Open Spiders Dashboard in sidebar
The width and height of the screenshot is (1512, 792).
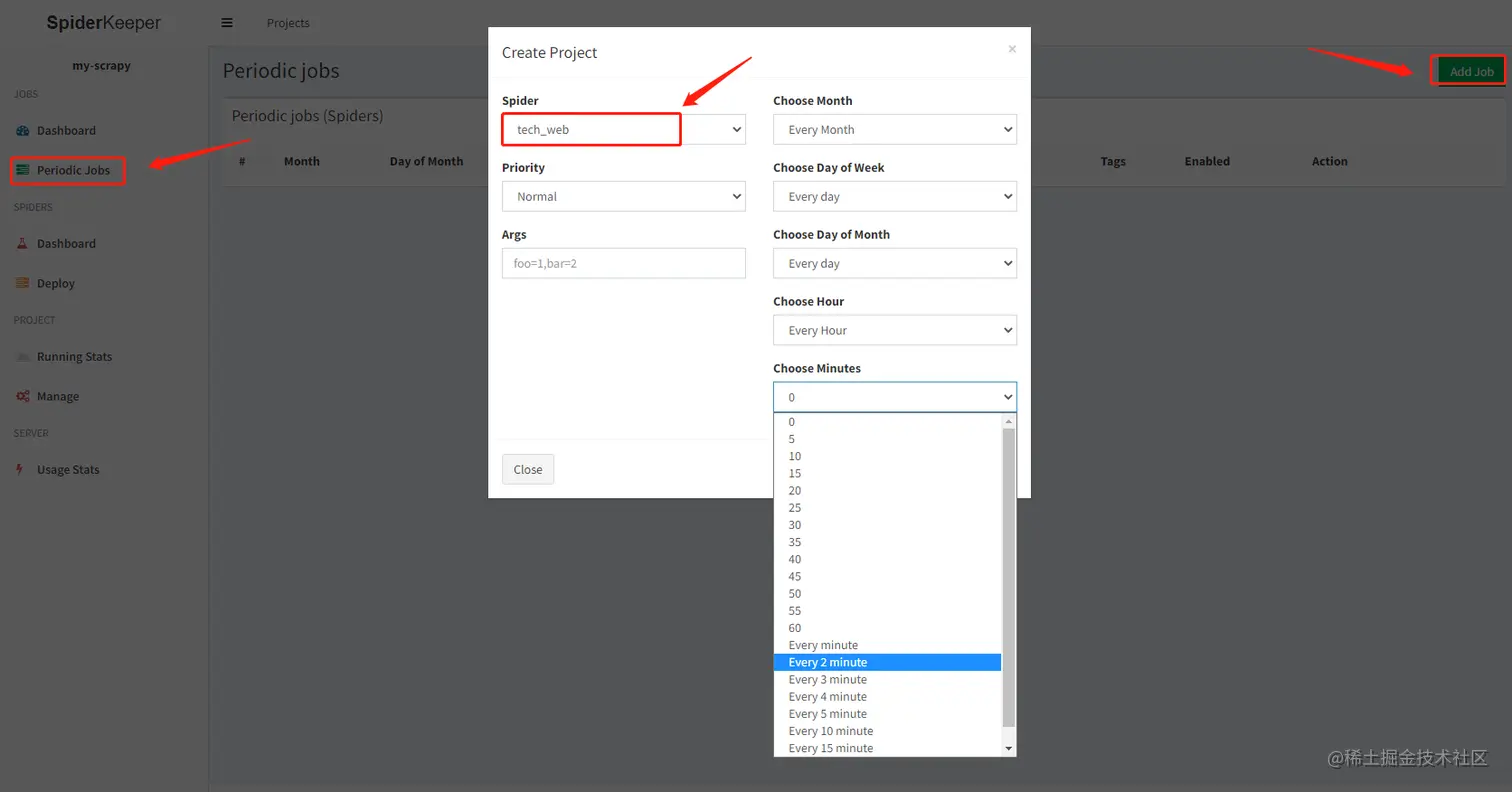(x=66, y=244)
